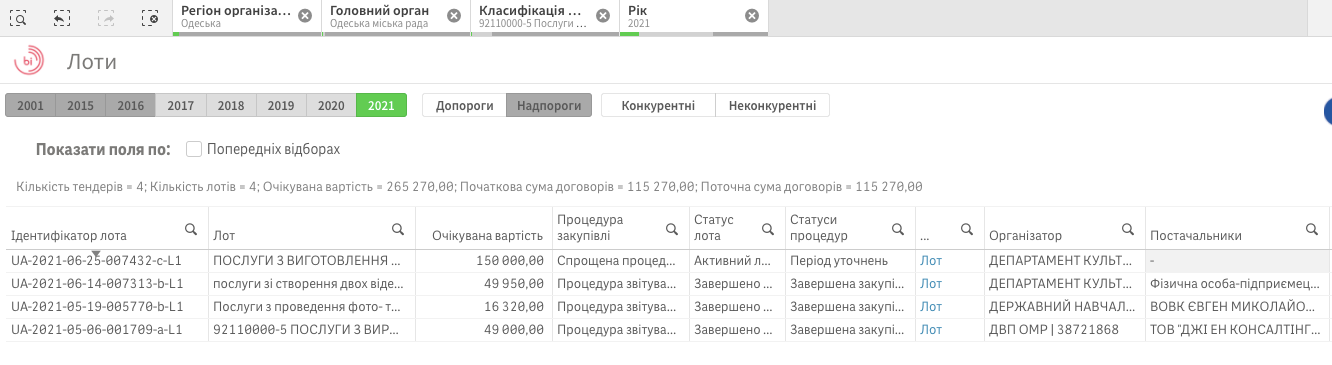Viewport: 1332px width, 365px height.
Task: Deselect year 2021
Action: 381,105
